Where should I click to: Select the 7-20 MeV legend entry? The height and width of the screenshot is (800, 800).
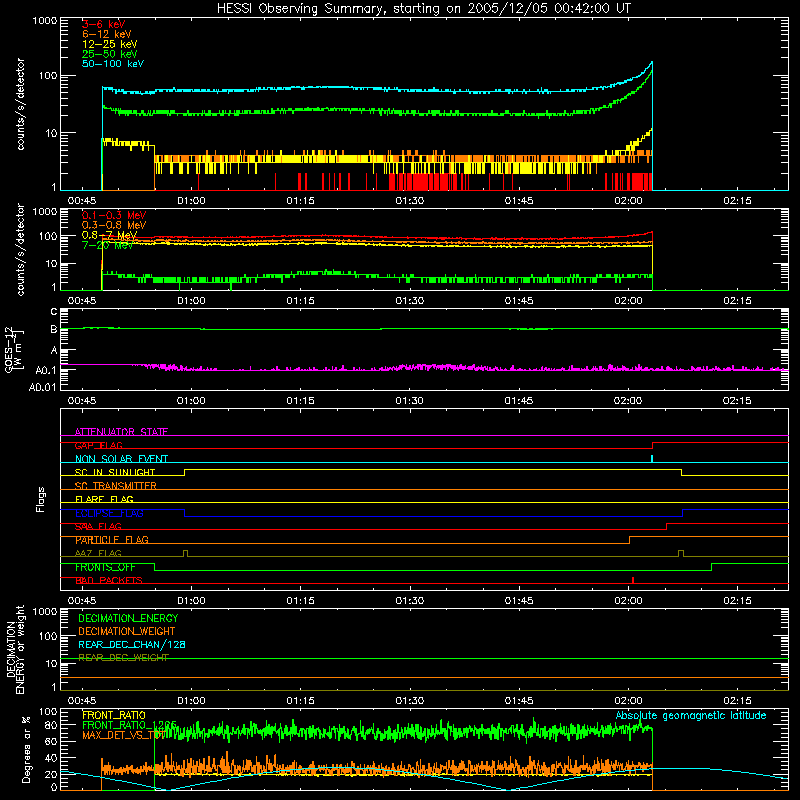coord(108,245)
